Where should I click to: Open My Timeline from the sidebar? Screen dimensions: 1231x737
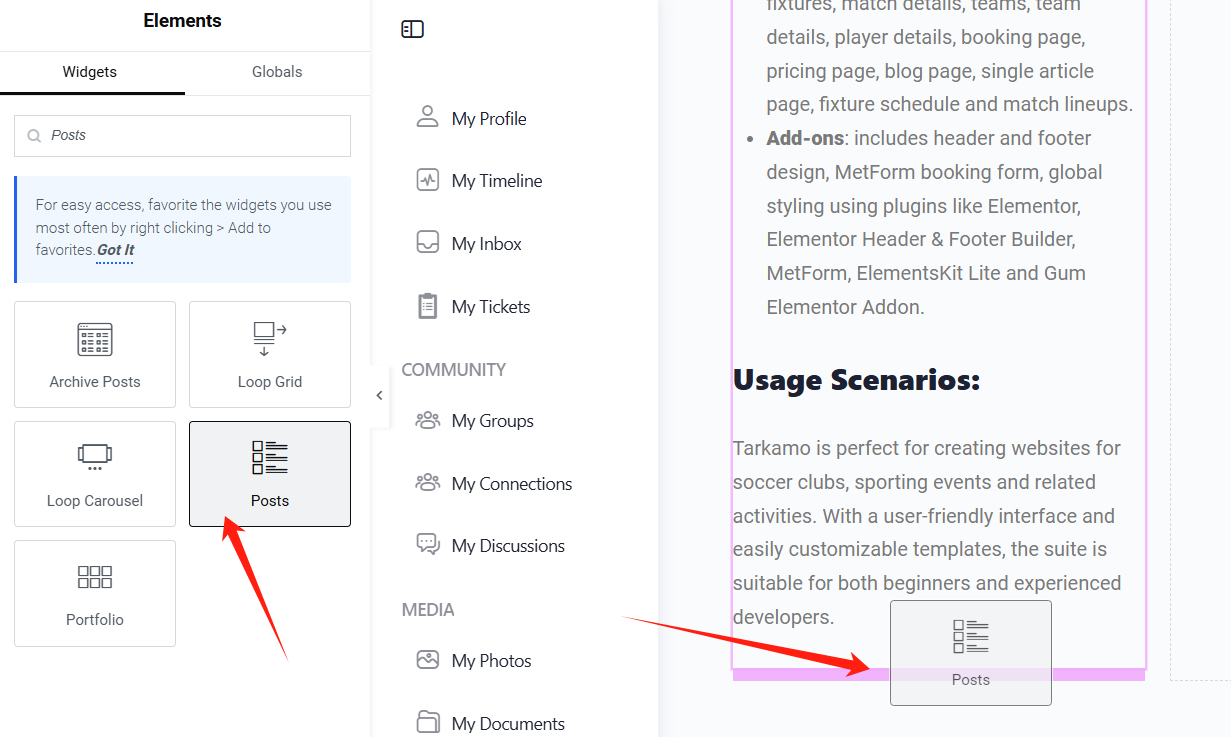[x=497, y=180]
